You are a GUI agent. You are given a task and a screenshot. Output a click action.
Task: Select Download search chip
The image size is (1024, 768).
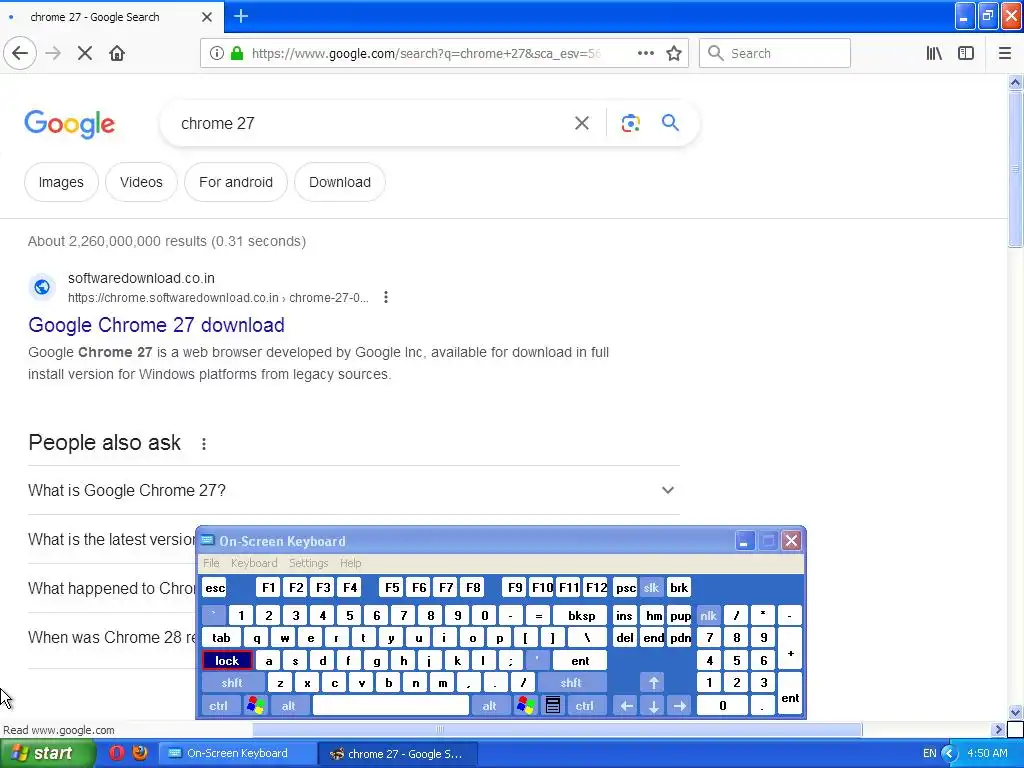point(340,182)
